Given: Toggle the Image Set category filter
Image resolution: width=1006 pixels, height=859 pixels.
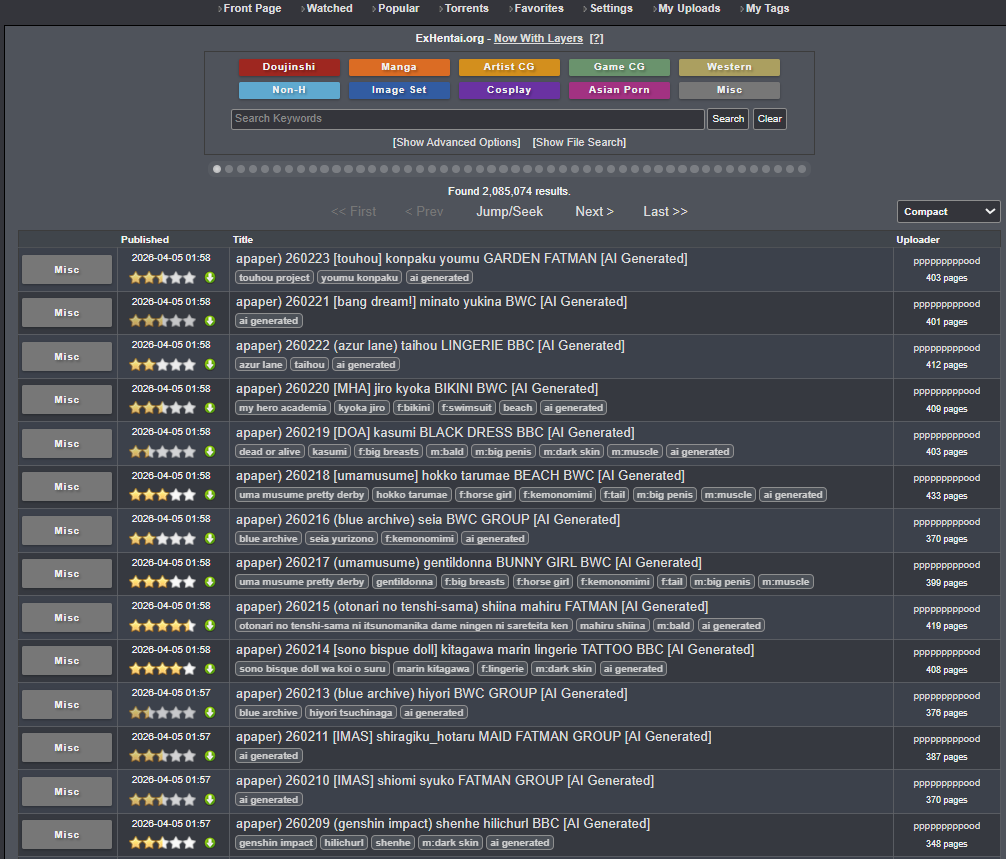Looking at the screenshot, I should click(399, 90).
